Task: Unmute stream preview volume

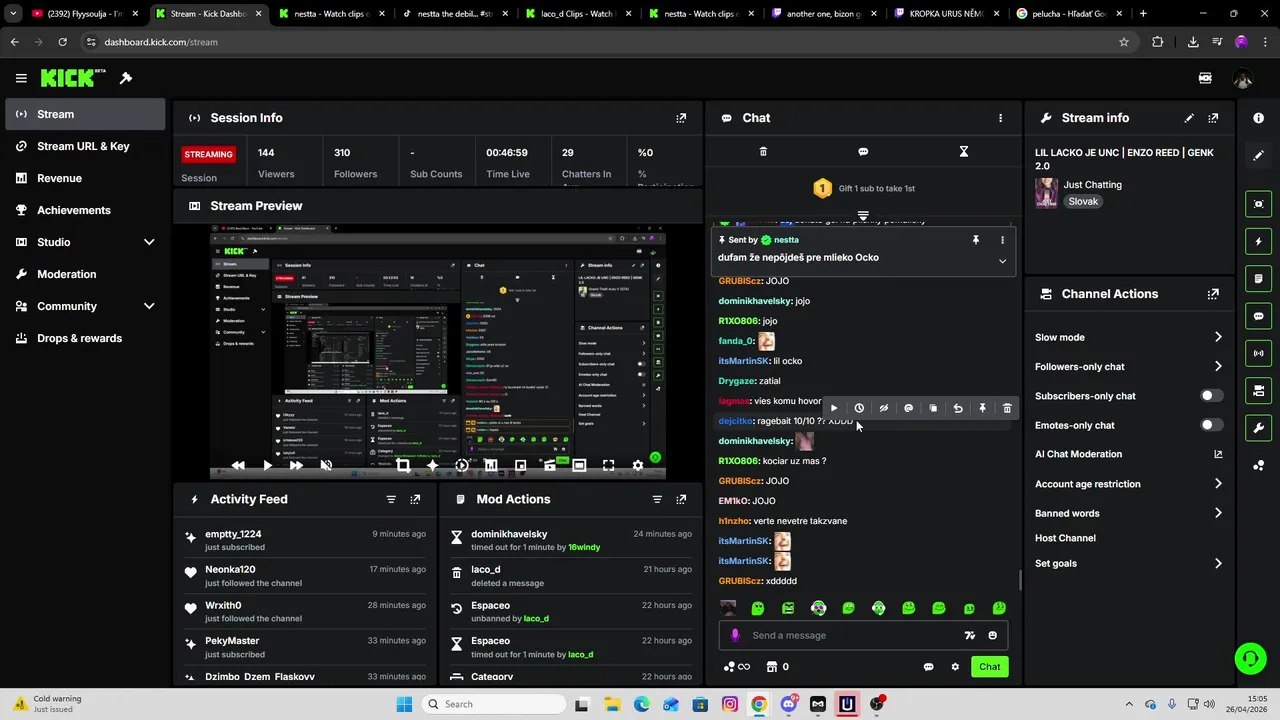Action: 326,465
